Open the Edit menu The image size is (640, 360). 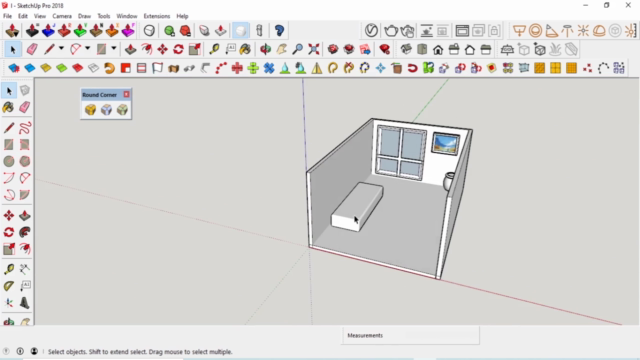click(23, 16)
